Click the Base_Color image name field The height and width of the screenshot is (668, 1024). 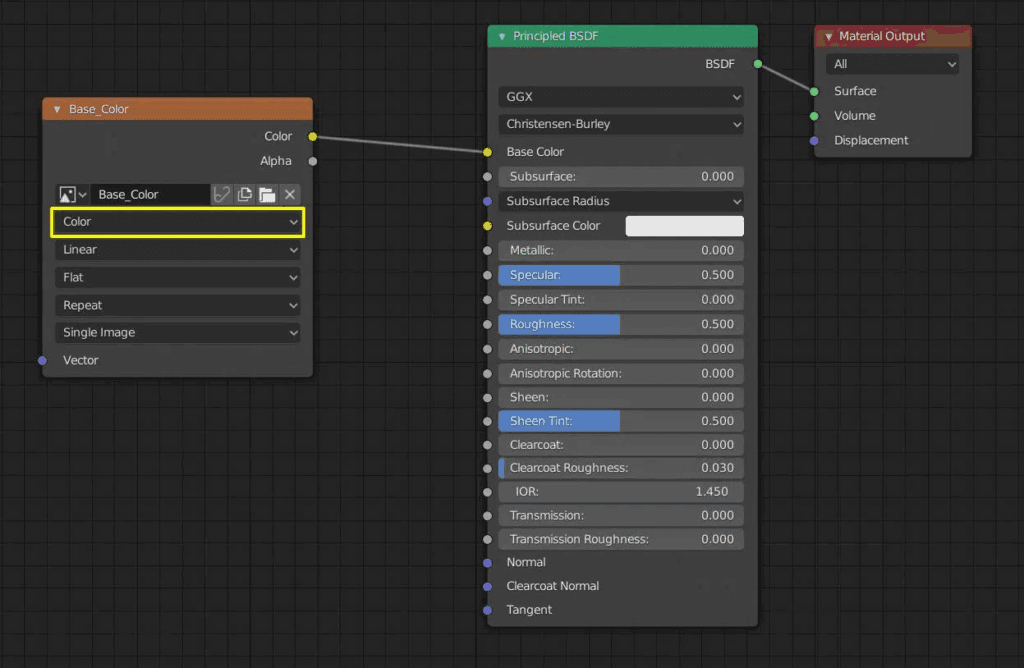150,195
